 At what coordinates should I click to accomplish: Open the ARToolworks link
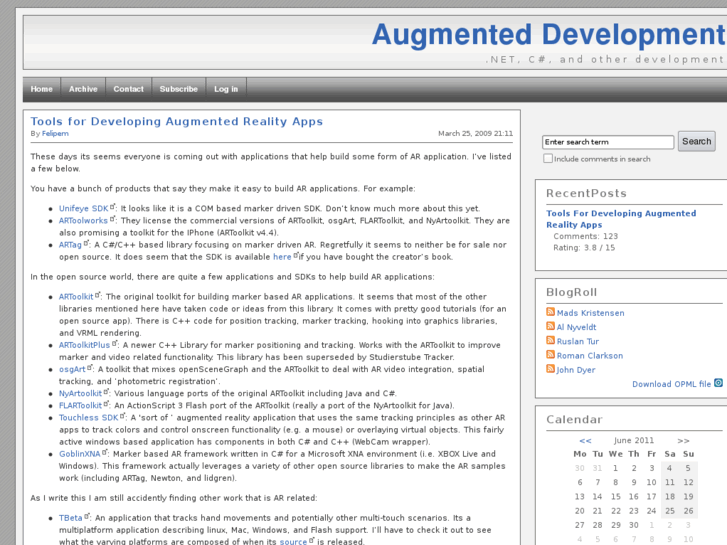point(83,221)
